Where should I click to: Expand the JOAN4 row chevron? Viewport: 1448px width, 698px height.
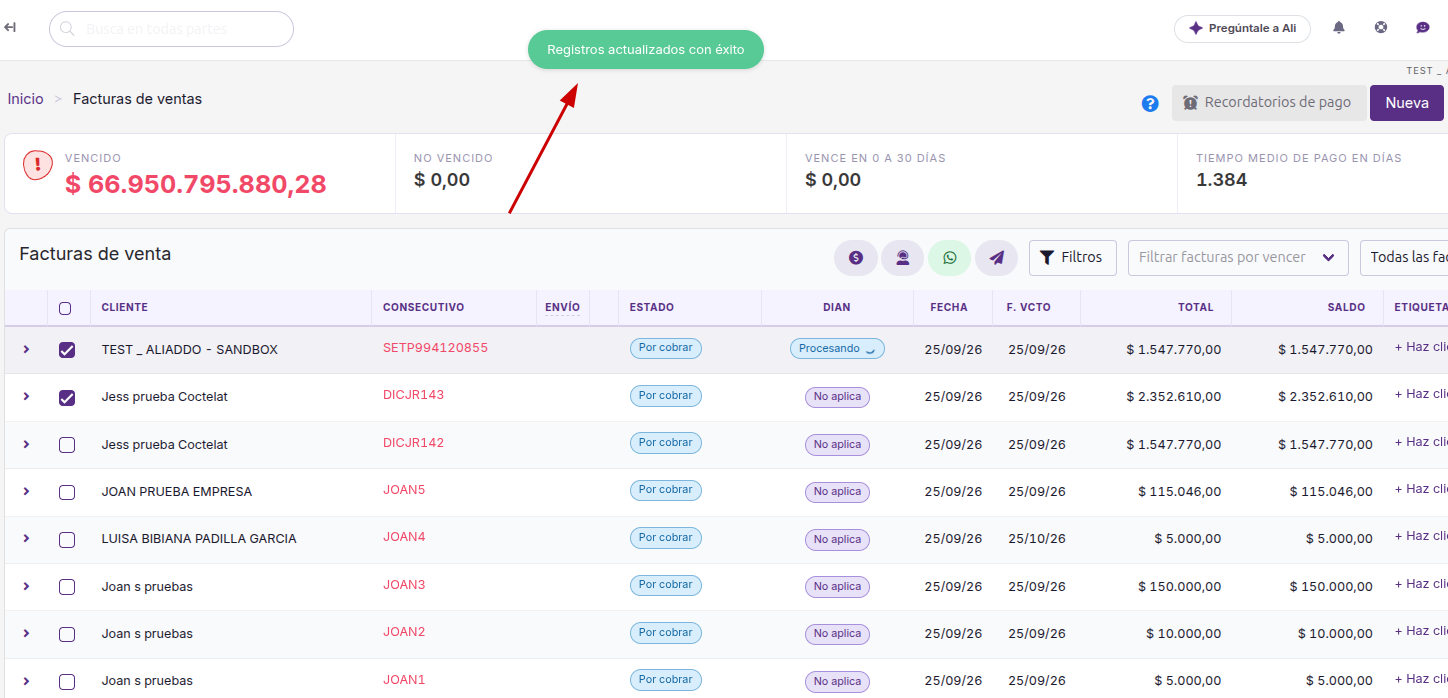[26, 538]
